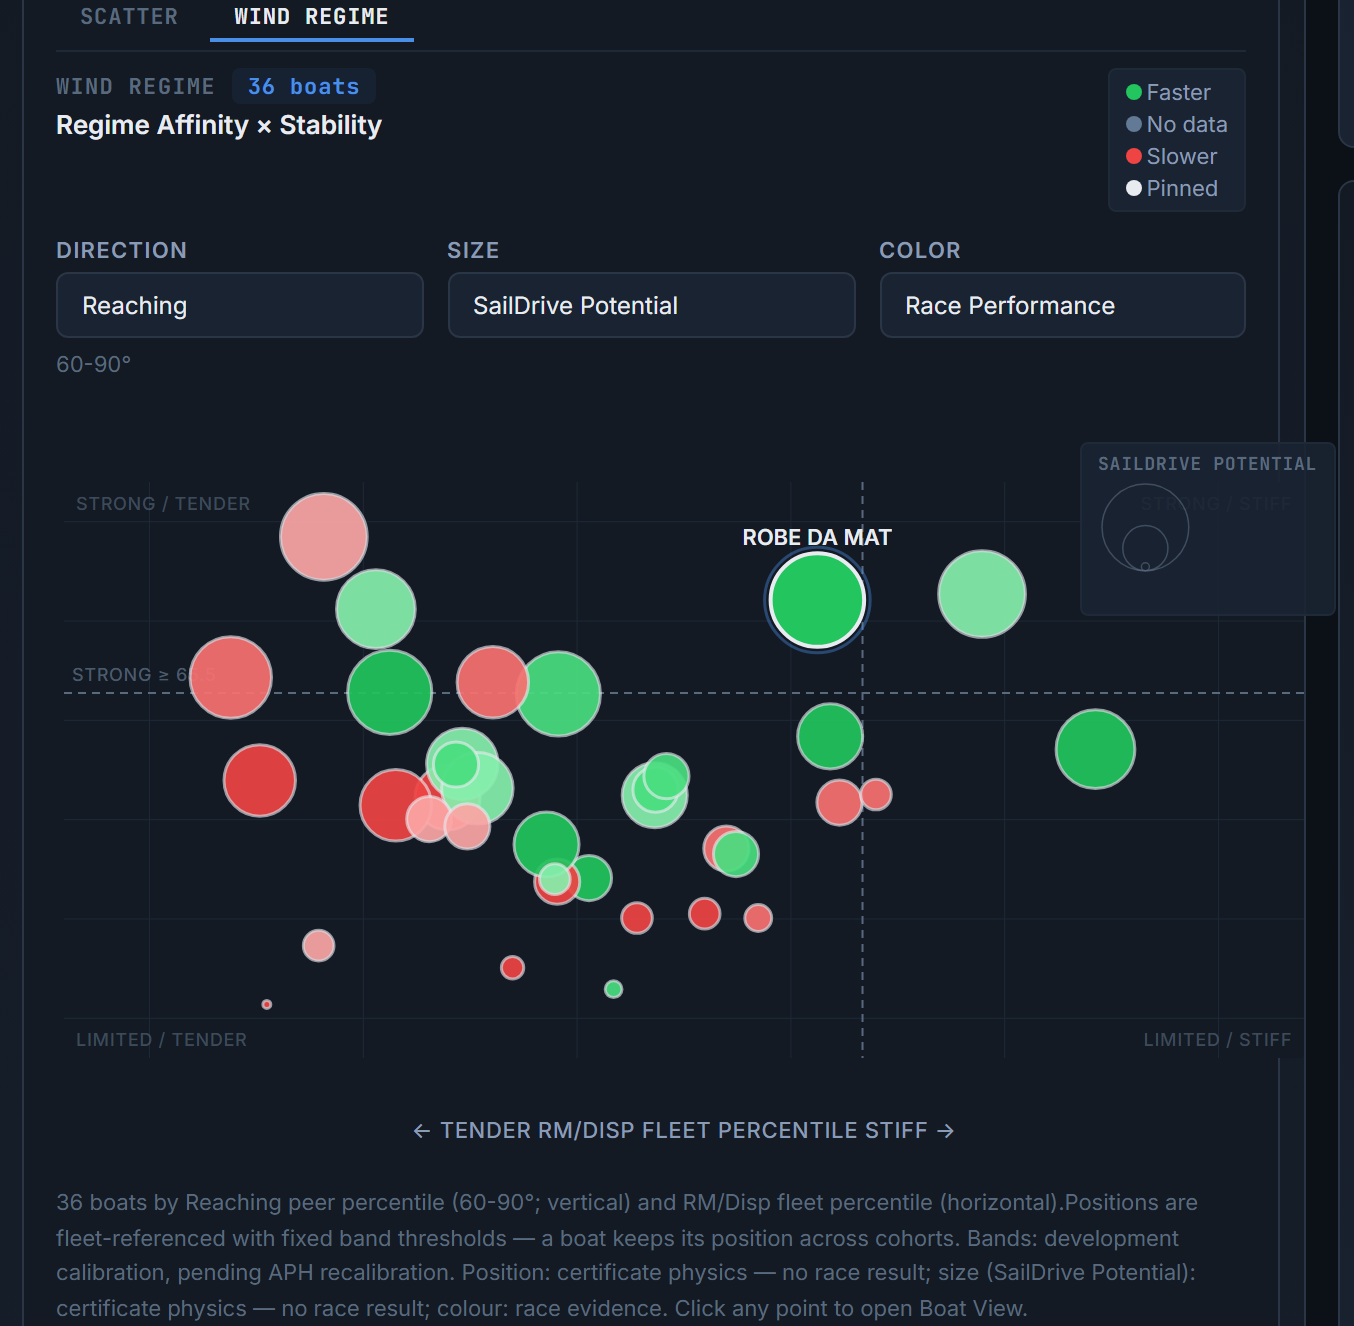Click the ROBE DA MAT label

coord(817,537)
